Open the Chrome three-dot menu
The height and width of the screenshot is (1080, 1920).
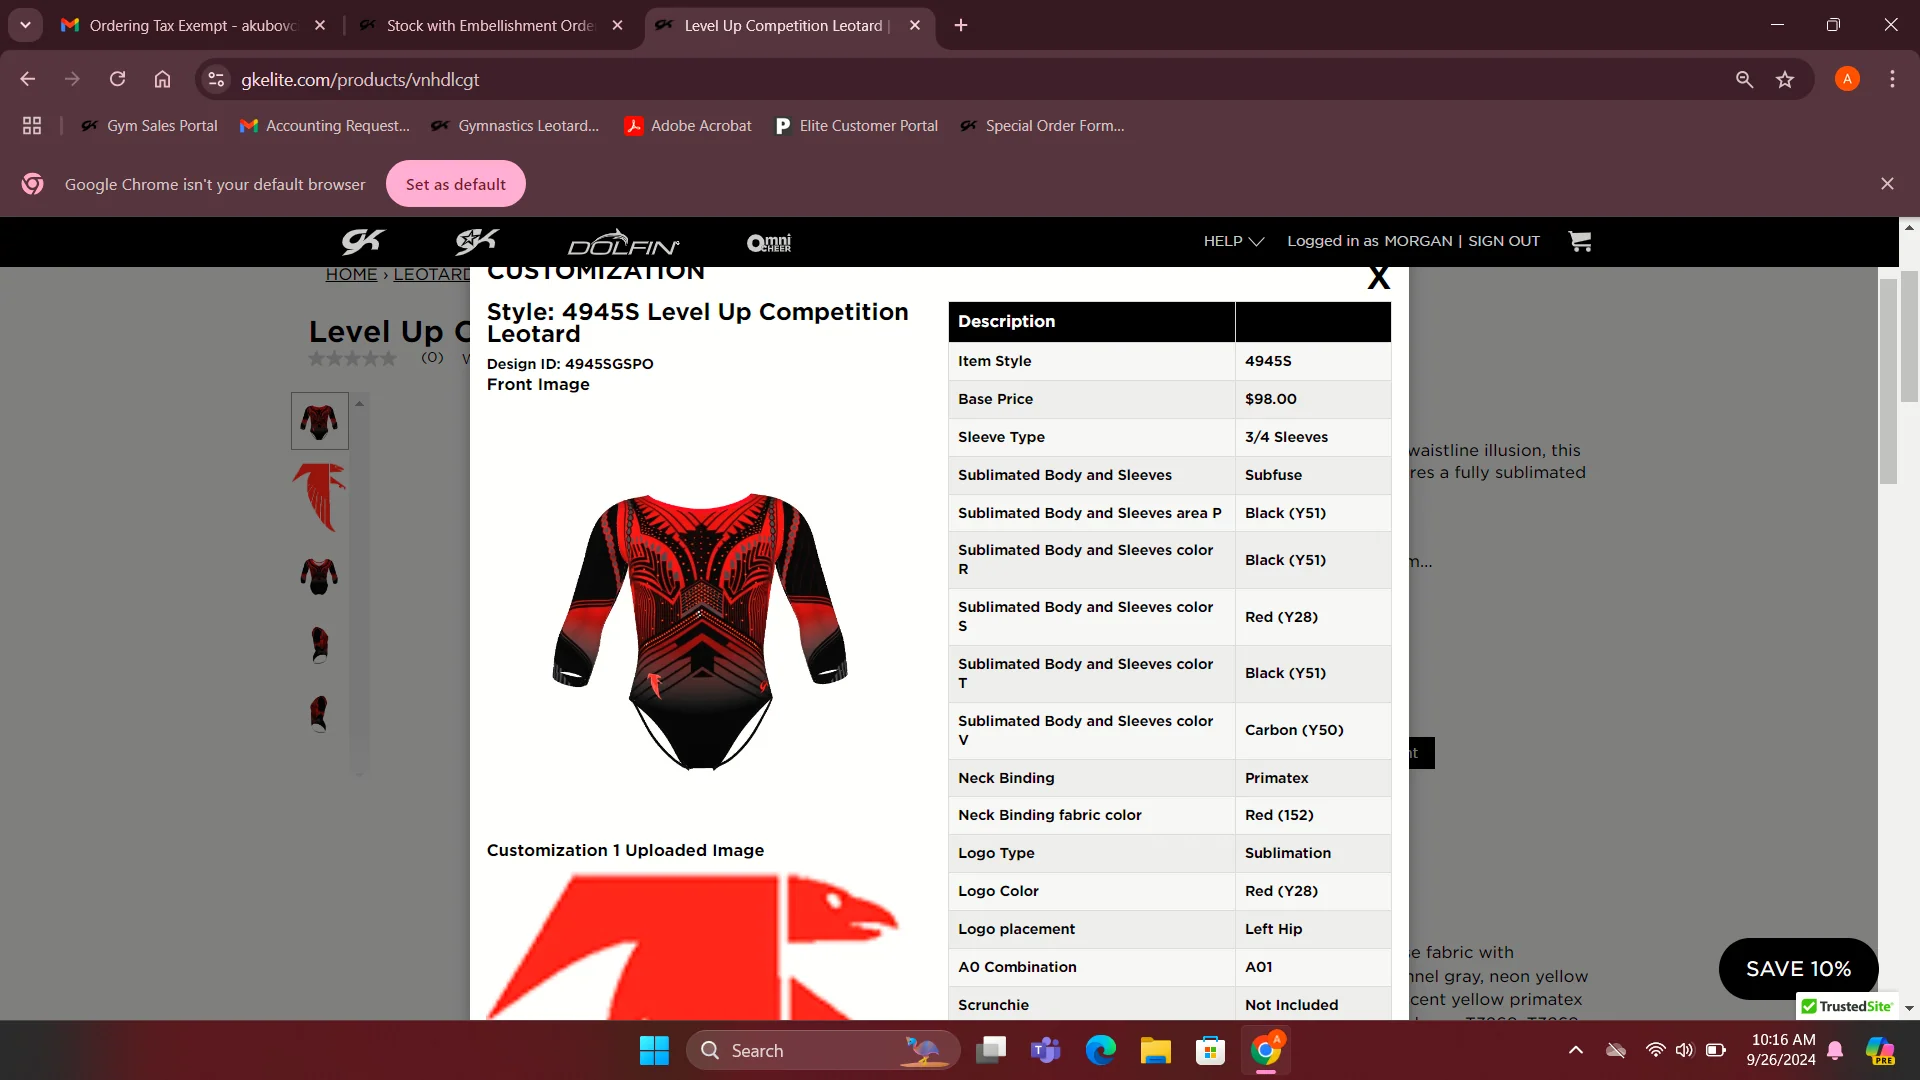tap(1892, 79)
